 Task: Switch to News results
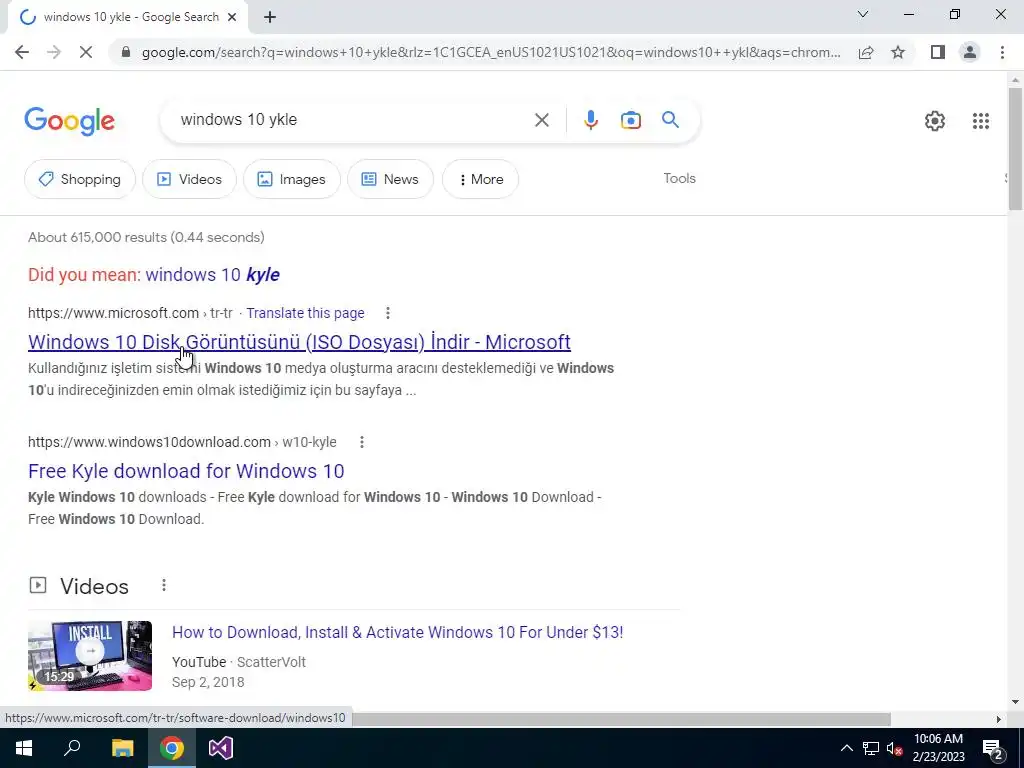390,179
